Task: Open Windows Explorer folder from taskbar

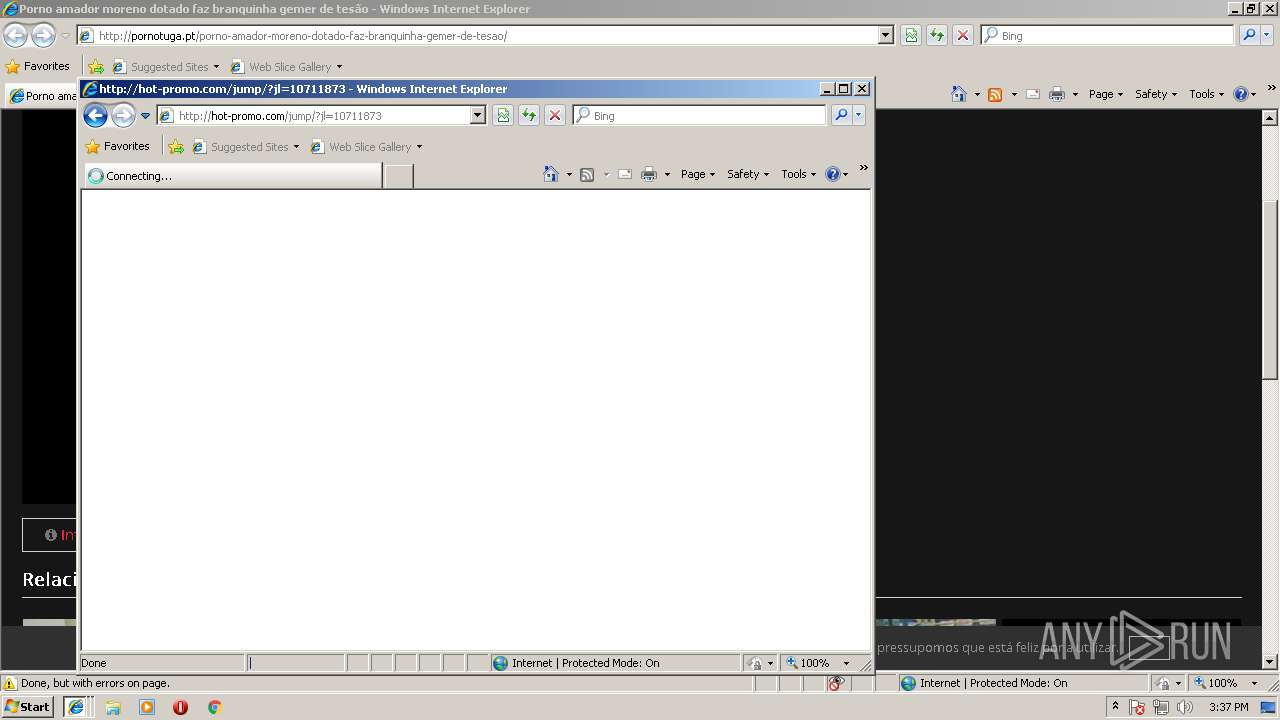Action: (x=113, y=707)
